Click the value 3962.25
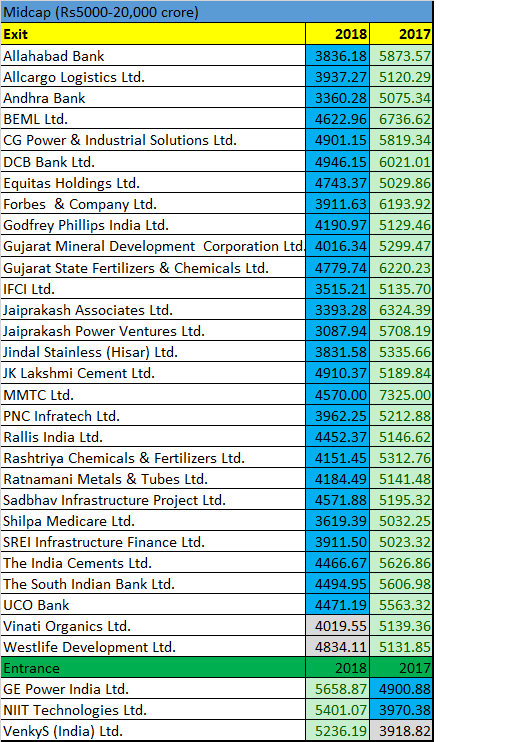 click(338, 416)
